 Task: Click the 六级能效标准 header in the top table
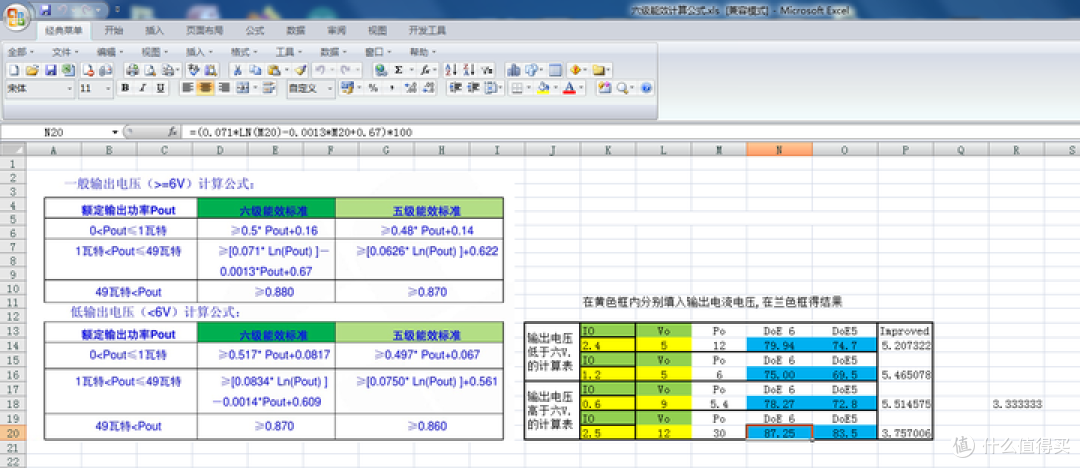point(266,209)
